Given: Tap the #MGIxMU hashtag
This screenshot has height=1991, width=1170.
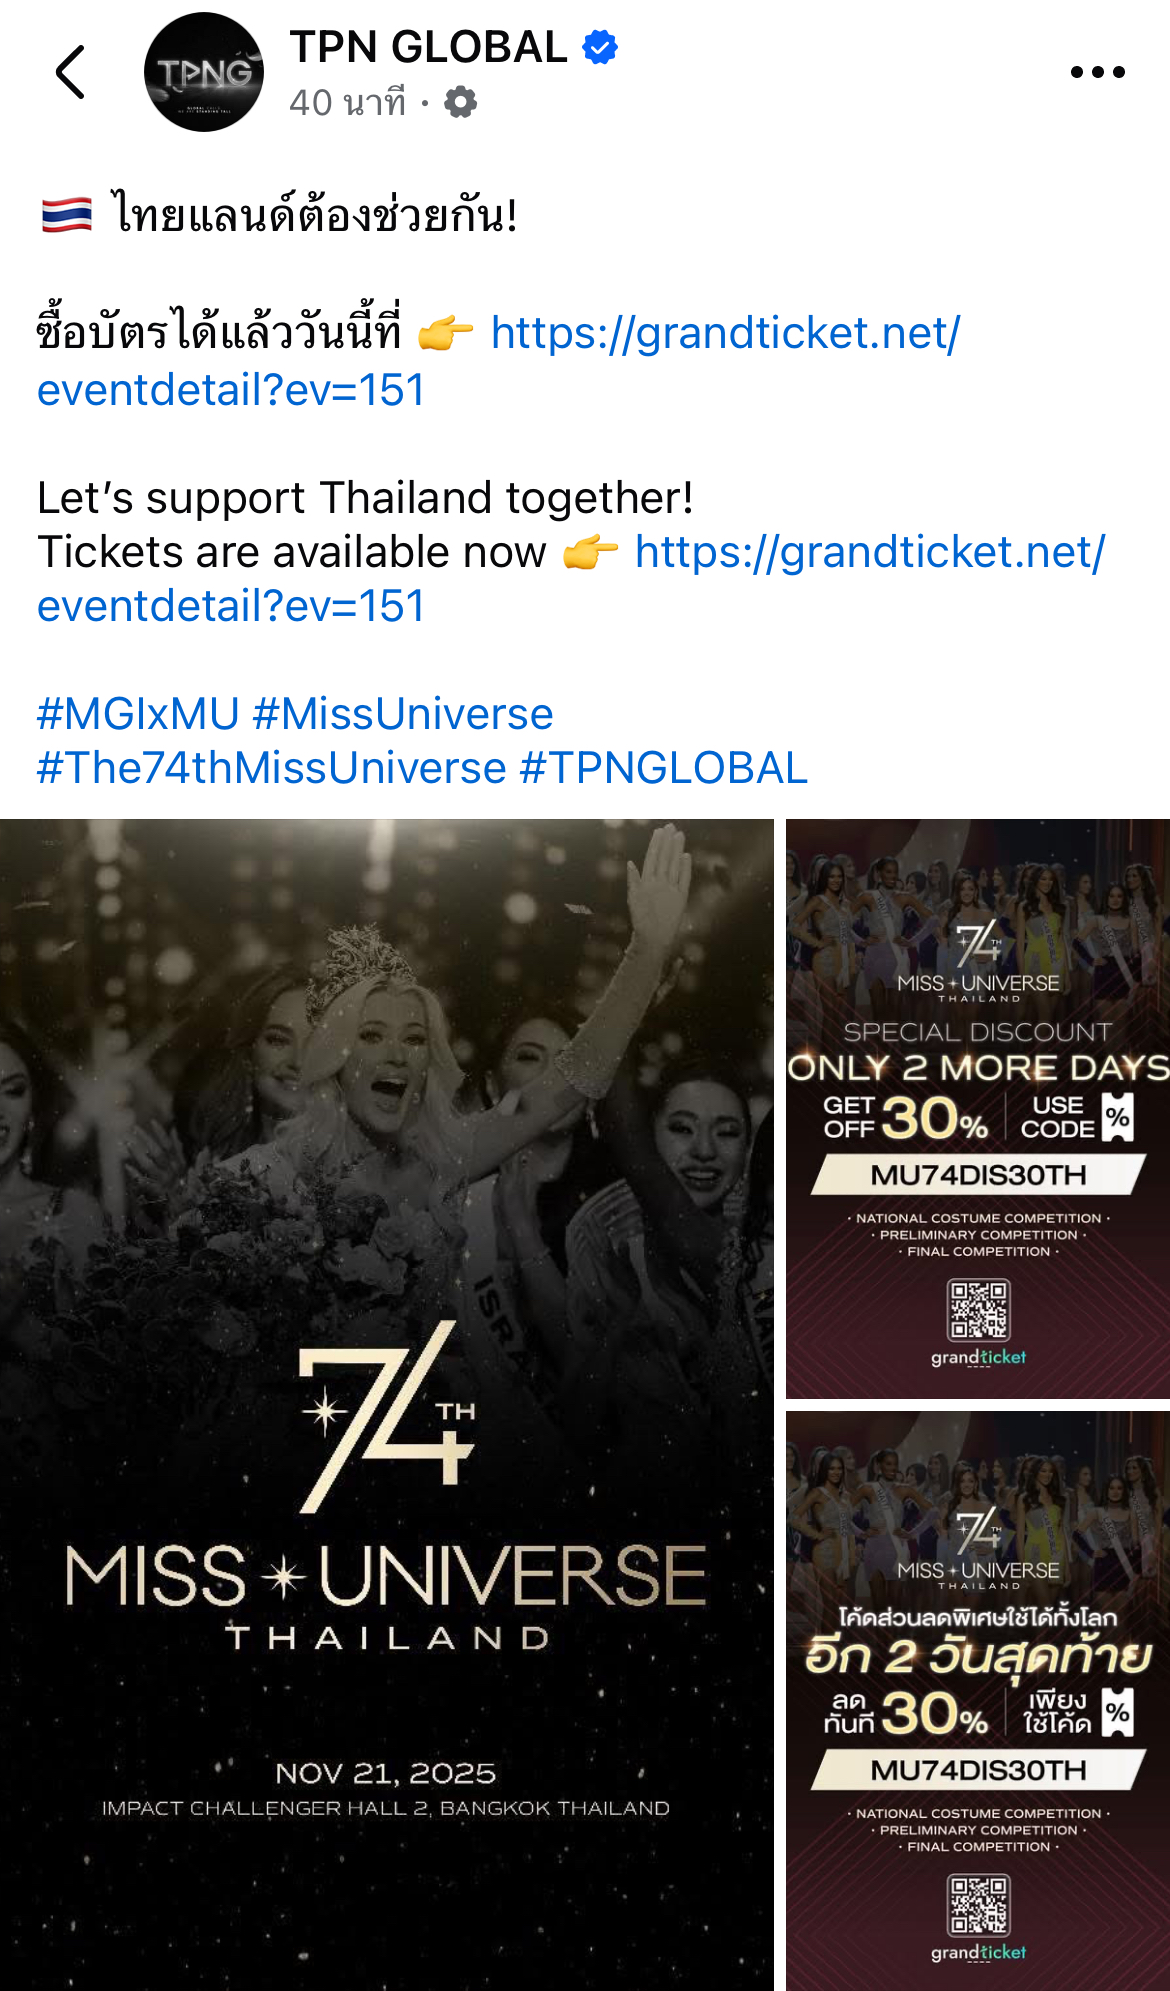Looking at the screenshot, I should (x=138, y=714).
